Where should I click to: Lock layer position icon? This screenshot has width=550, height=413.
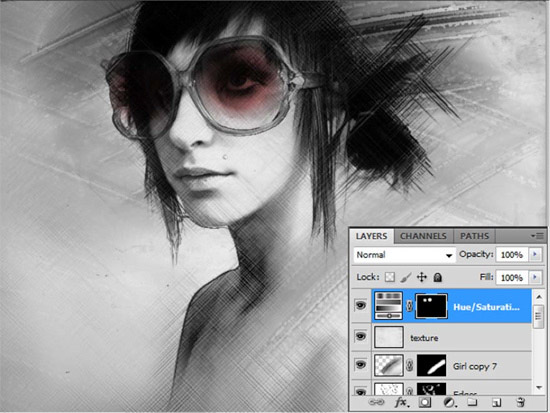(422, 277)
